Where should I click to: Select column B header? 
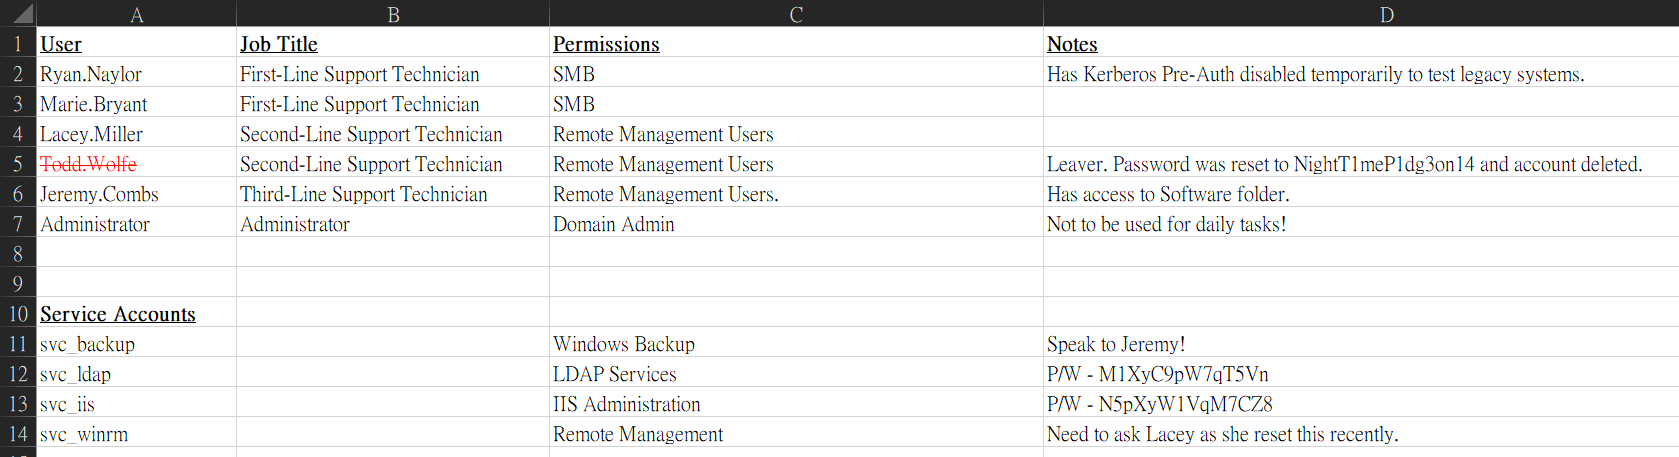tap(393, 14)
